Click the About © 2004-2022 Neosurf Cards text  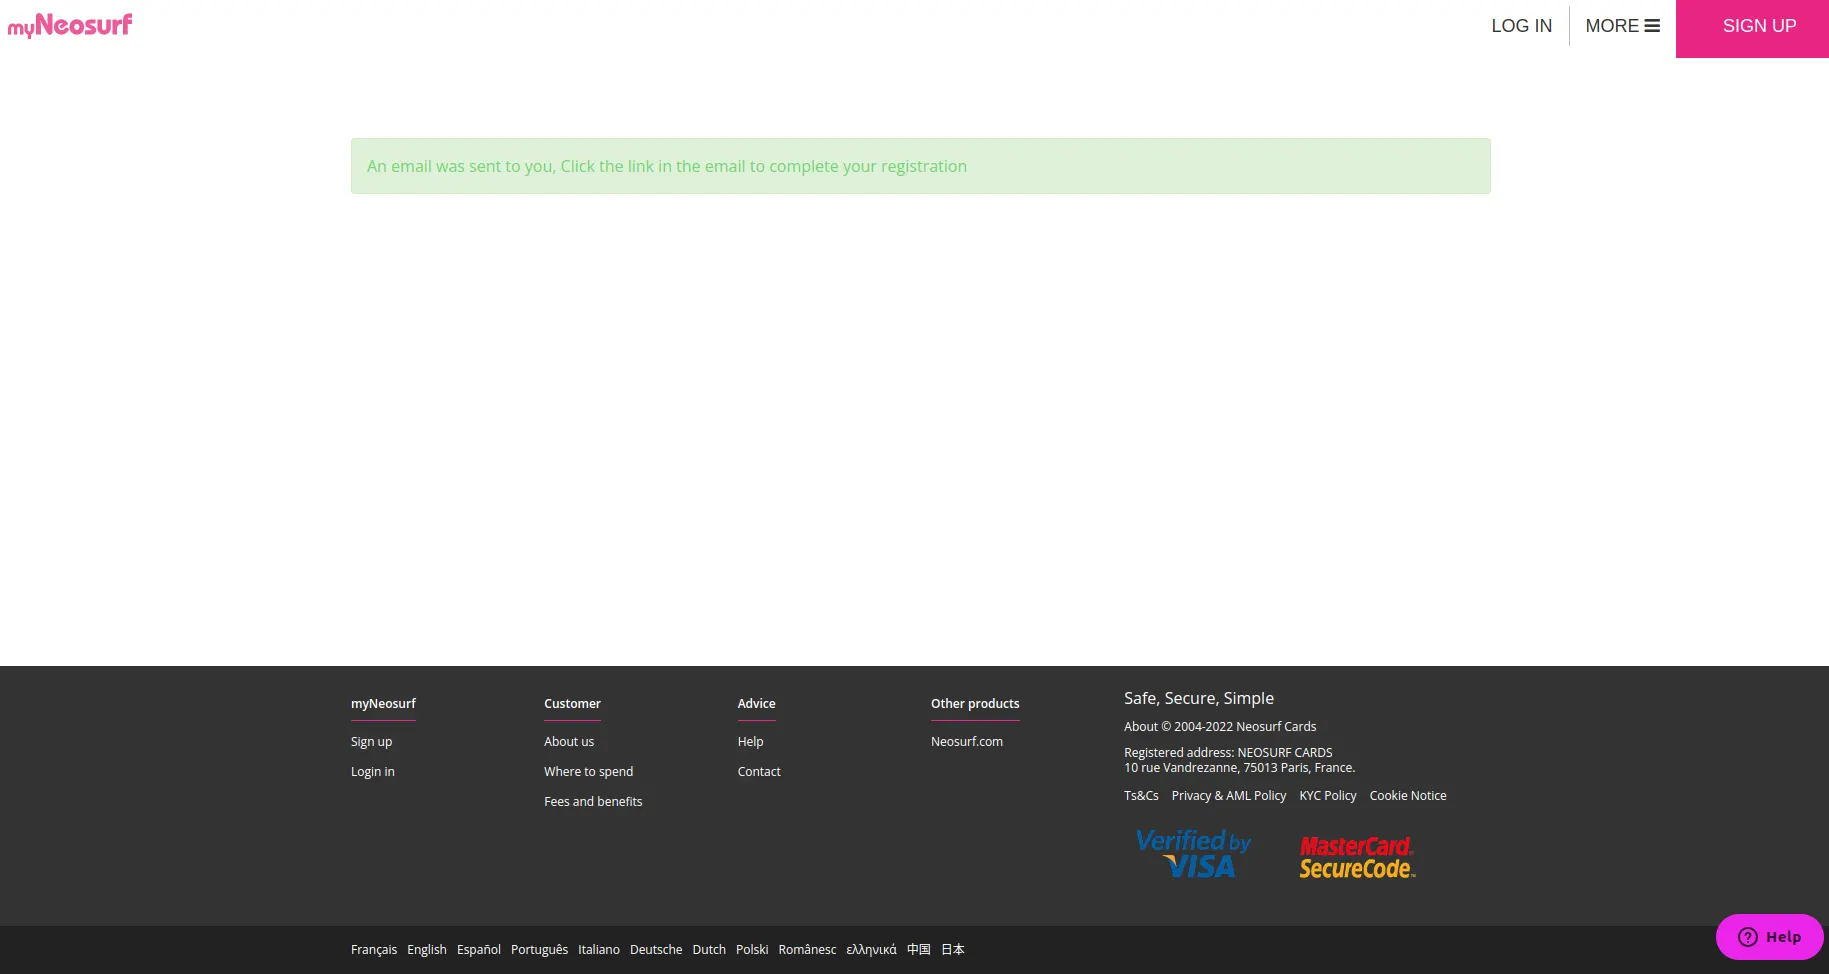coord(1220,727)
